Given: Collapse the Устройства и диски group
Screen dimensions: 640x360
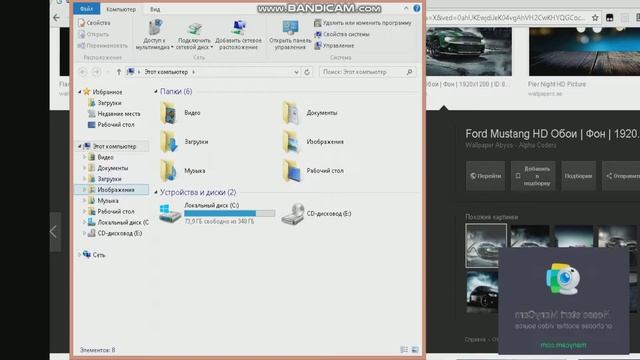Looking at the screenshot, I should pos(156,192).
